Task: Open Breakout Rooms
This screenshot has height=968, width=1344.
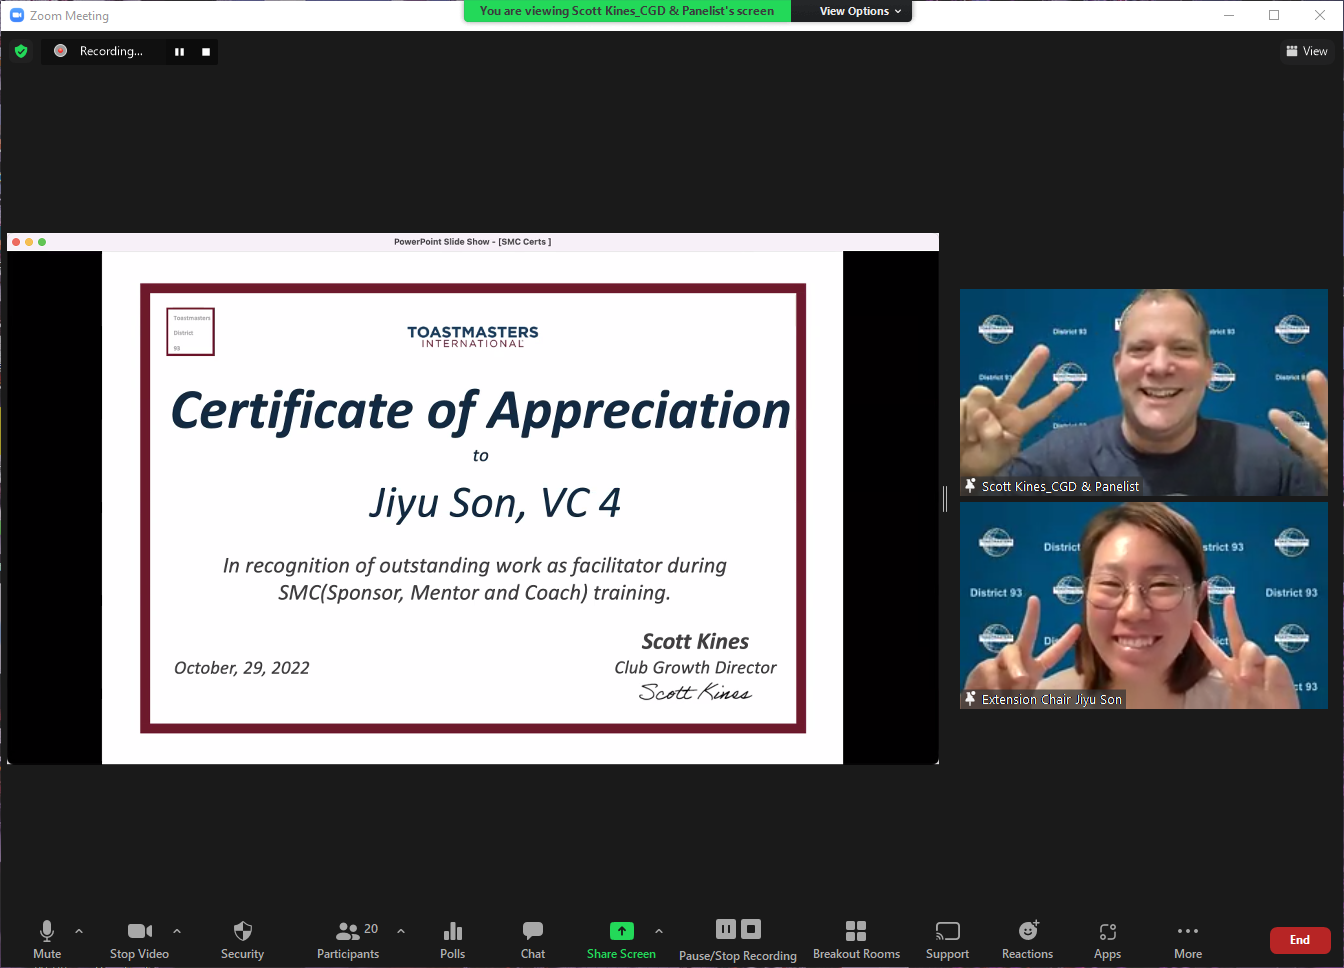Action: (x=856, y=939)
